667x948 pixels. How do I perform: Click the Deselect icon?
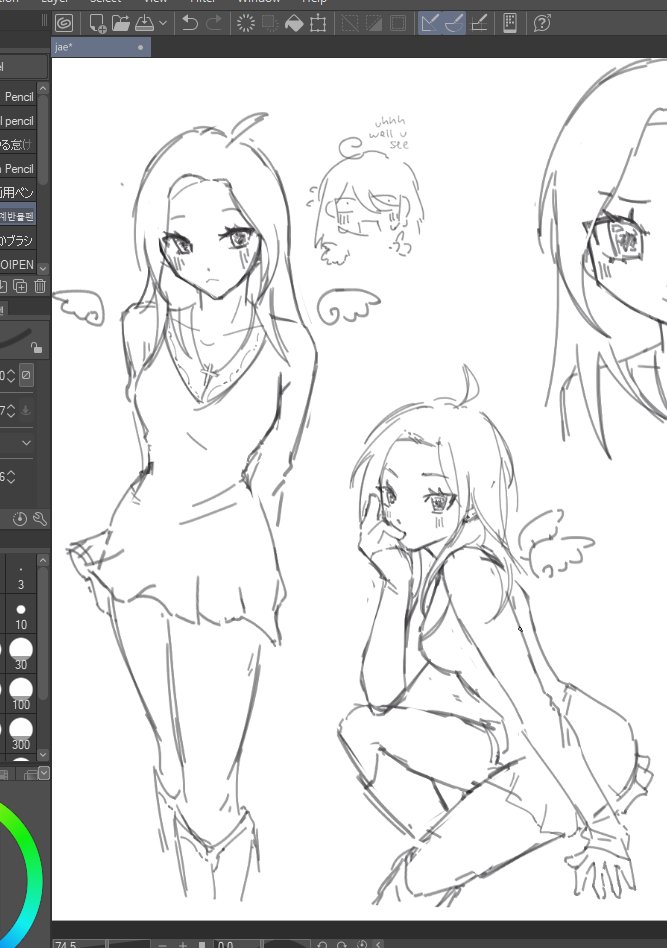(x=350, y=24)
